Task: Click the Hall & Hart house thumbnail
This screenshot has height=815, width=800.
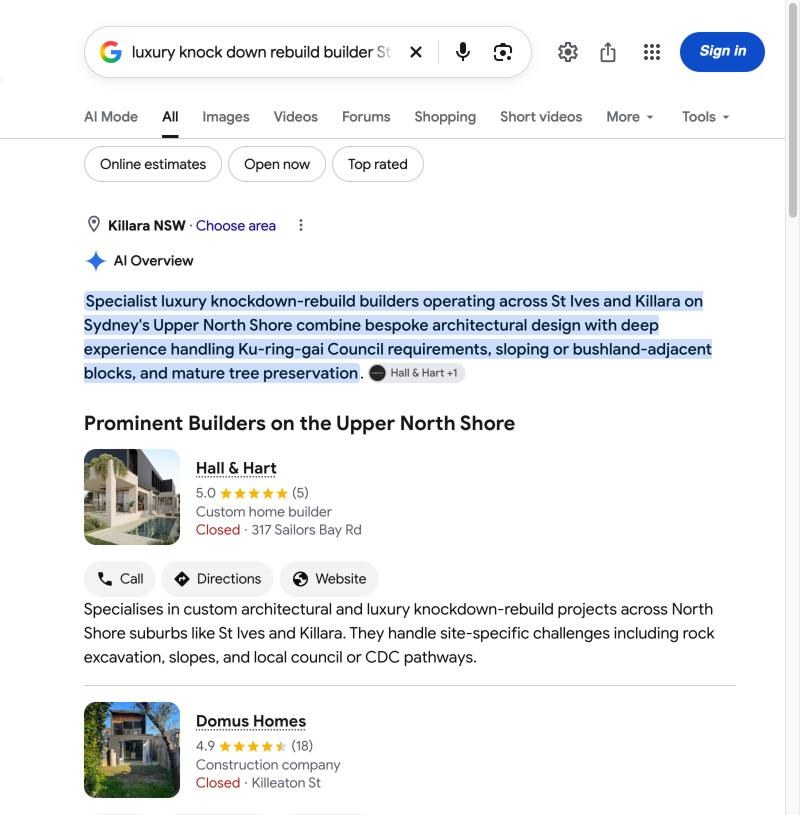Action: (132, 497)
